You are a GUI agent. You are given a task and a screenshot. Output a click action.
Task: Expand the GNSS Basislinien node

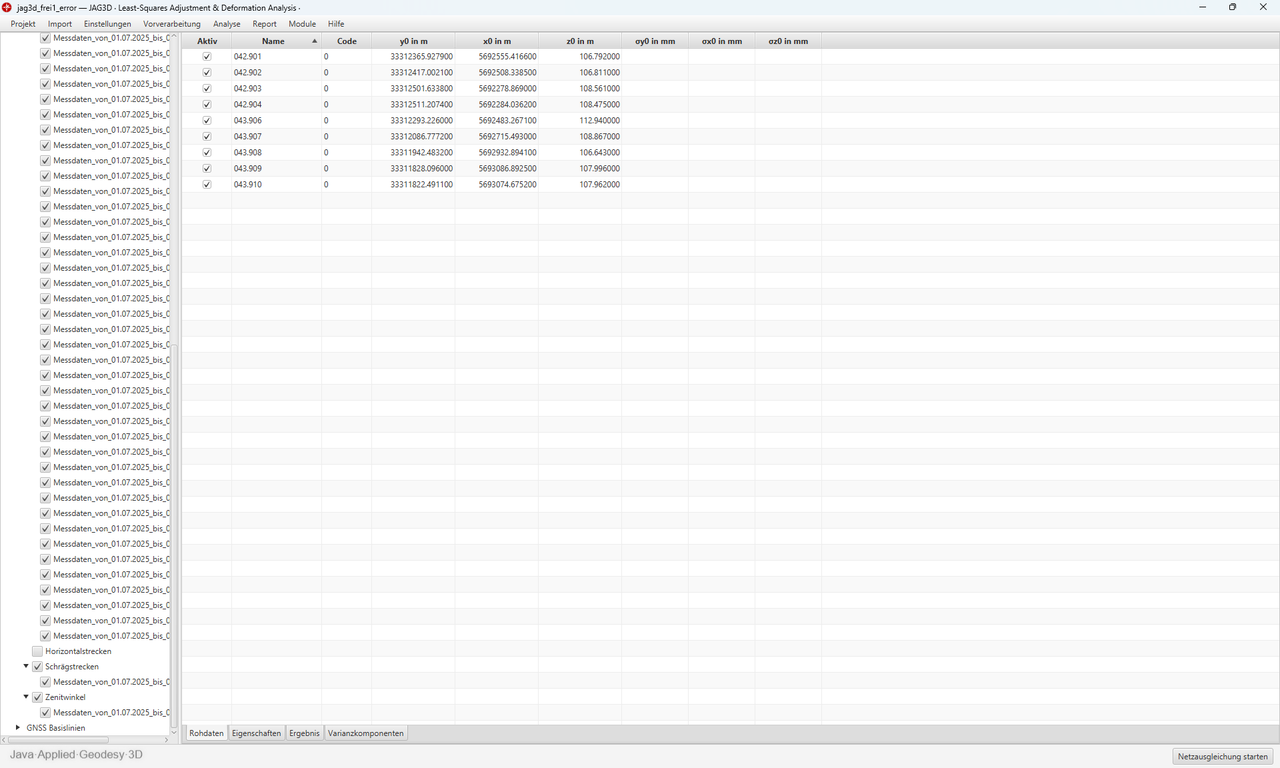[18, 728]
